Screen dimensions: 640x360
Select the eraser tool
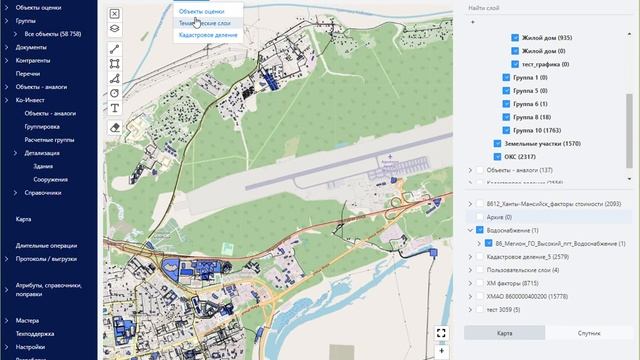click(115, 128)
